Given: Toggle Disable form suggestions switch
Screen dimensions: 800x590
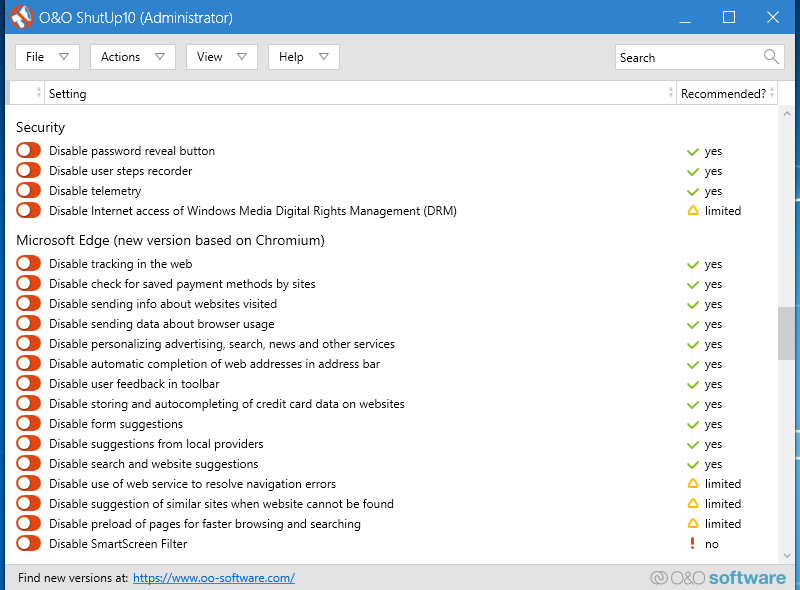Looking at the screenshot, I should (28, 423).
